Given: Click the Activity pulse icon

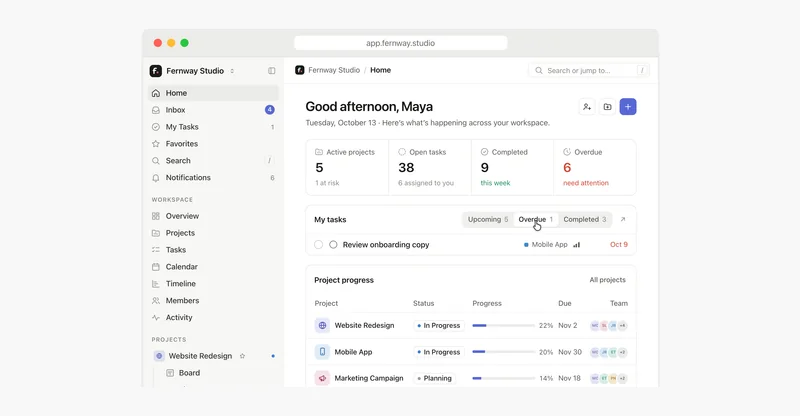Looking at the screenshot, I should (x=156, y=317).
